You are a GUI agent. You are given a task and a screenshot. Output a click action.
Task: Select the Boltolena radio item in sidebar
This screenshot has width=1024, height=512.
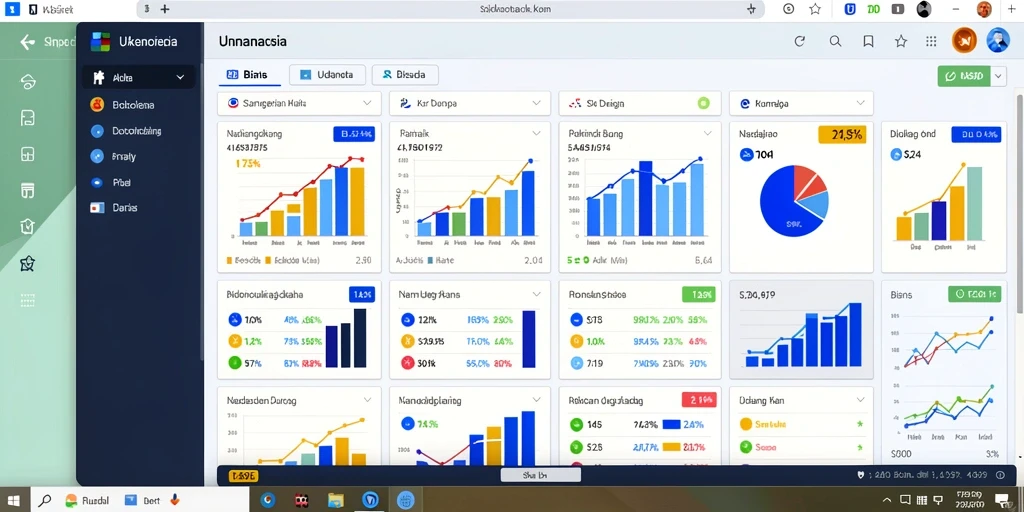click(x=97, y=104)
